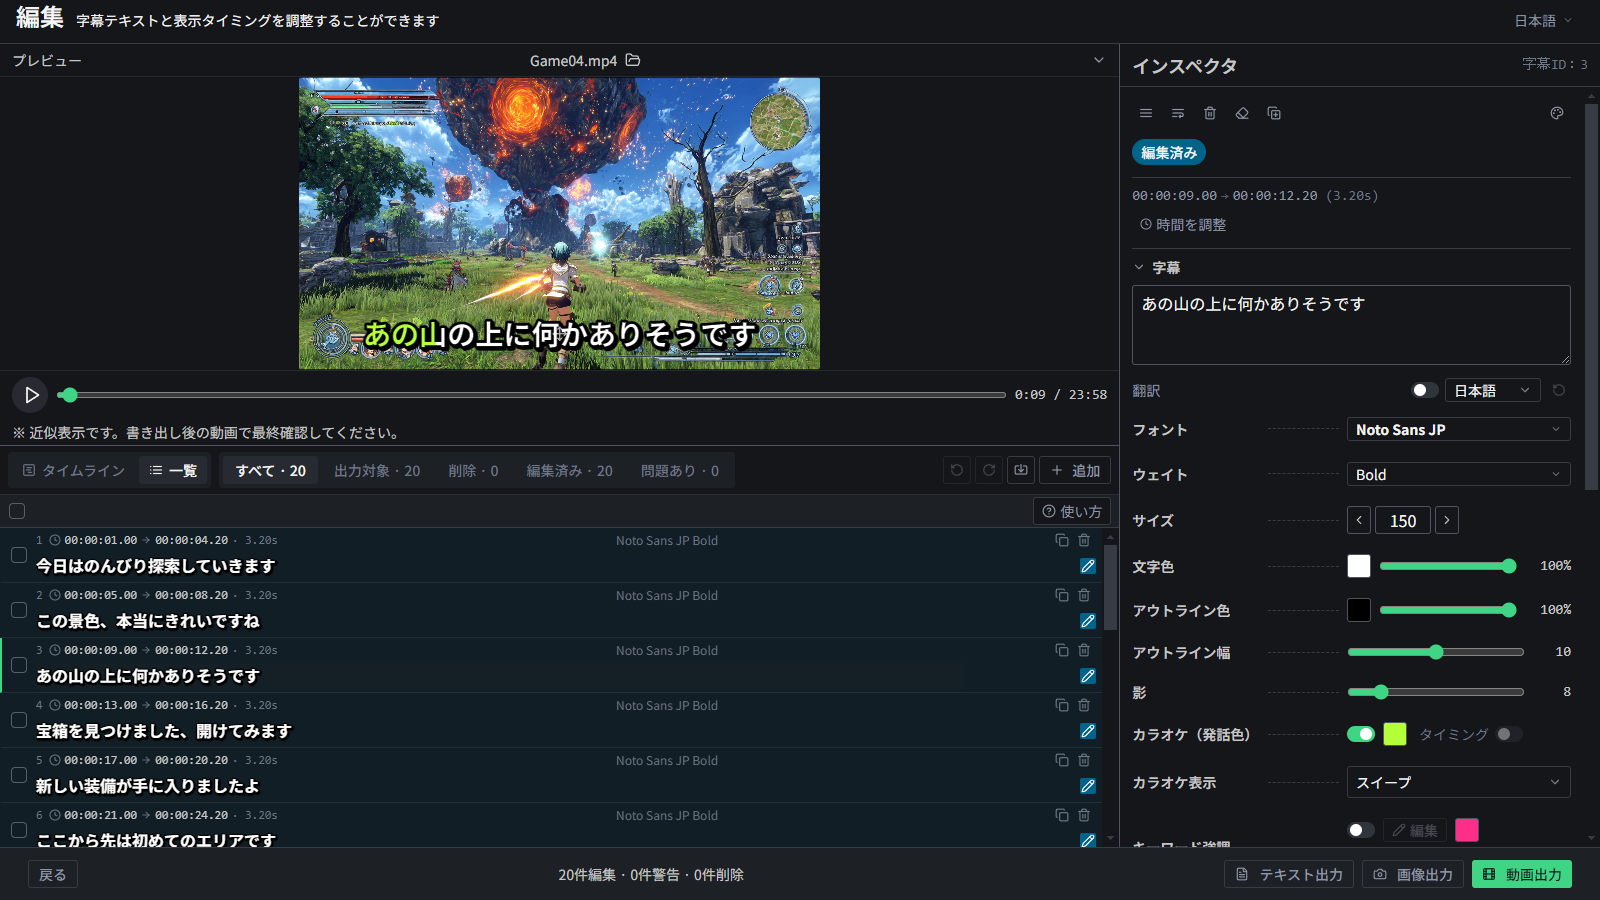This screenshot has width=1600, height=900.
Task: Open the 使い方 help button
Action: click(x=1071, y=511)
